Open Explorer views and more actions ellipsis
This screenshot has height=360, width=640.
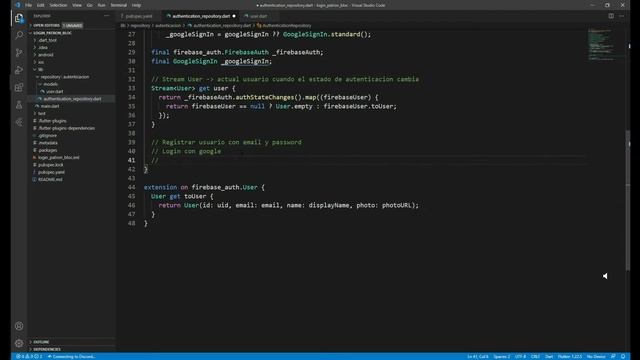tap(107, 16)
